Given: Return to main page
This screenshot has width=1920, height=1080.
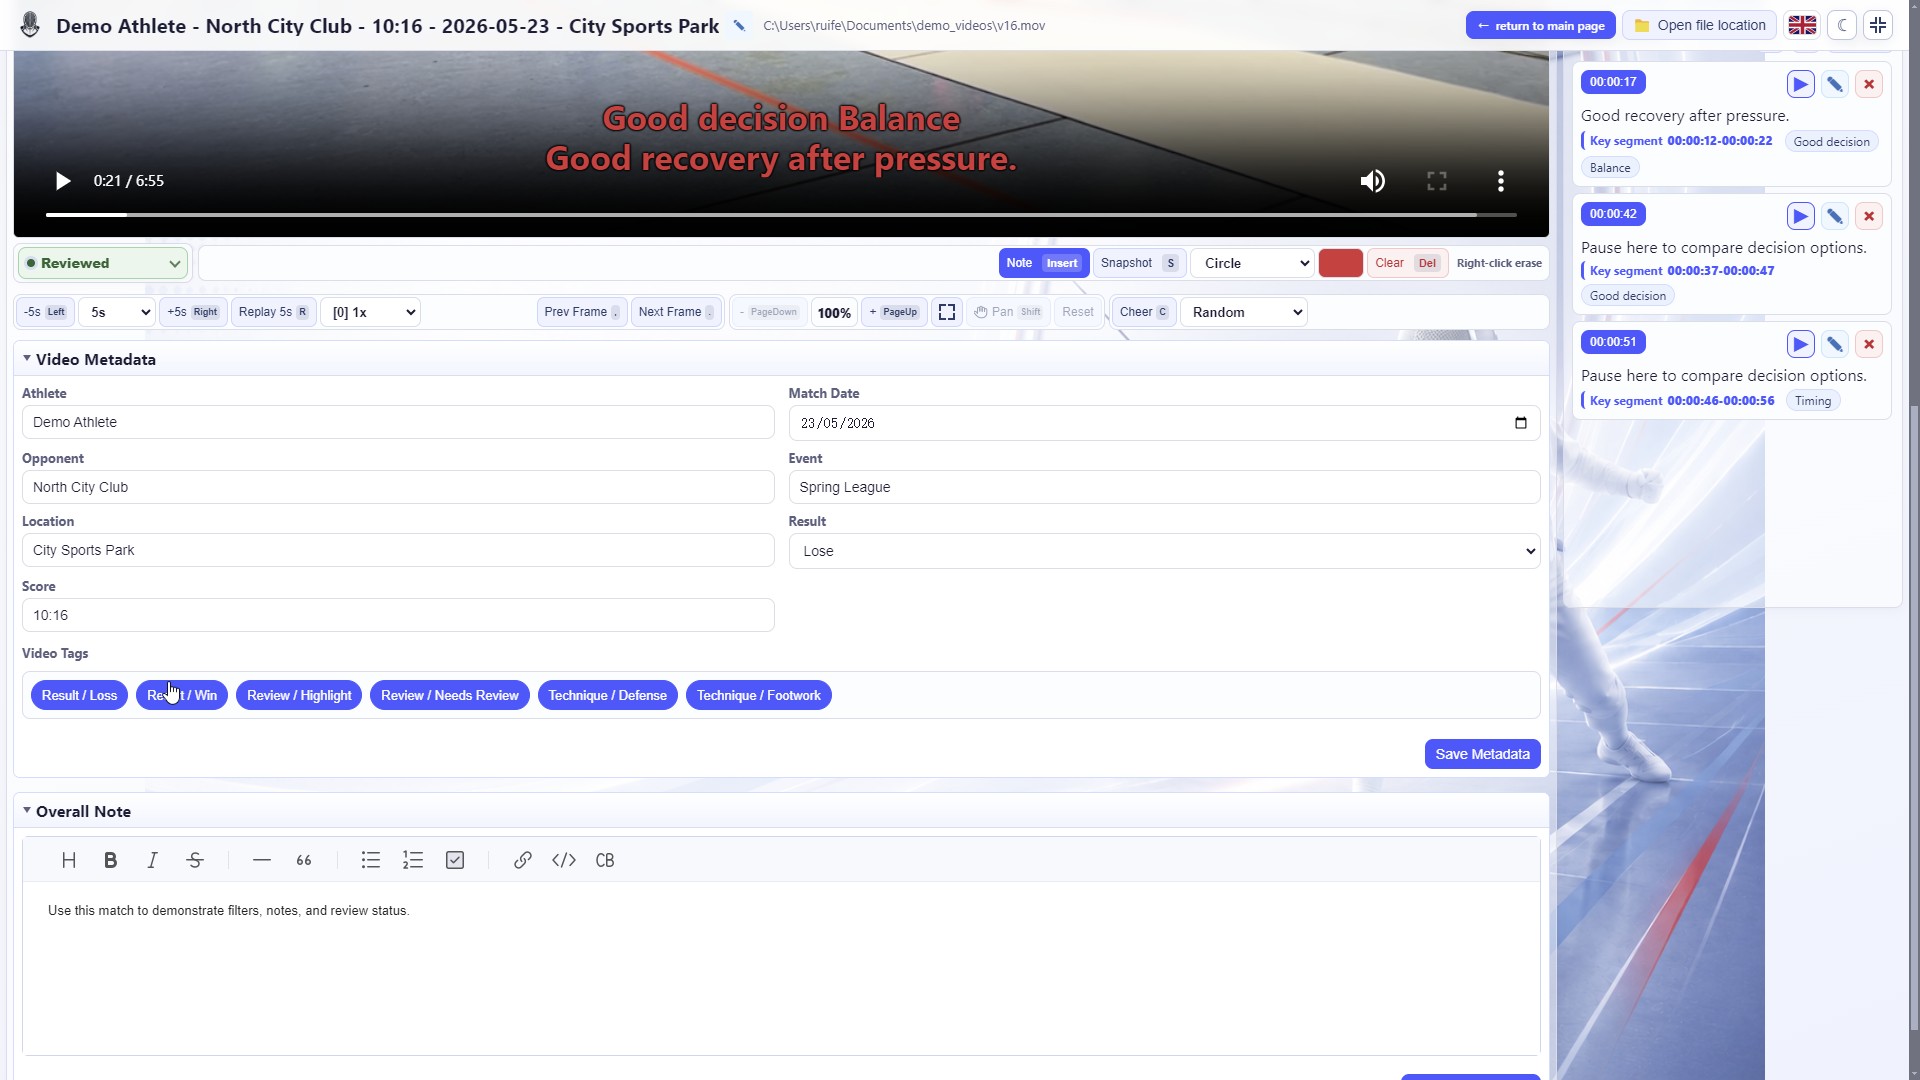Looking at the screenshot, I should pos(1540,25).
